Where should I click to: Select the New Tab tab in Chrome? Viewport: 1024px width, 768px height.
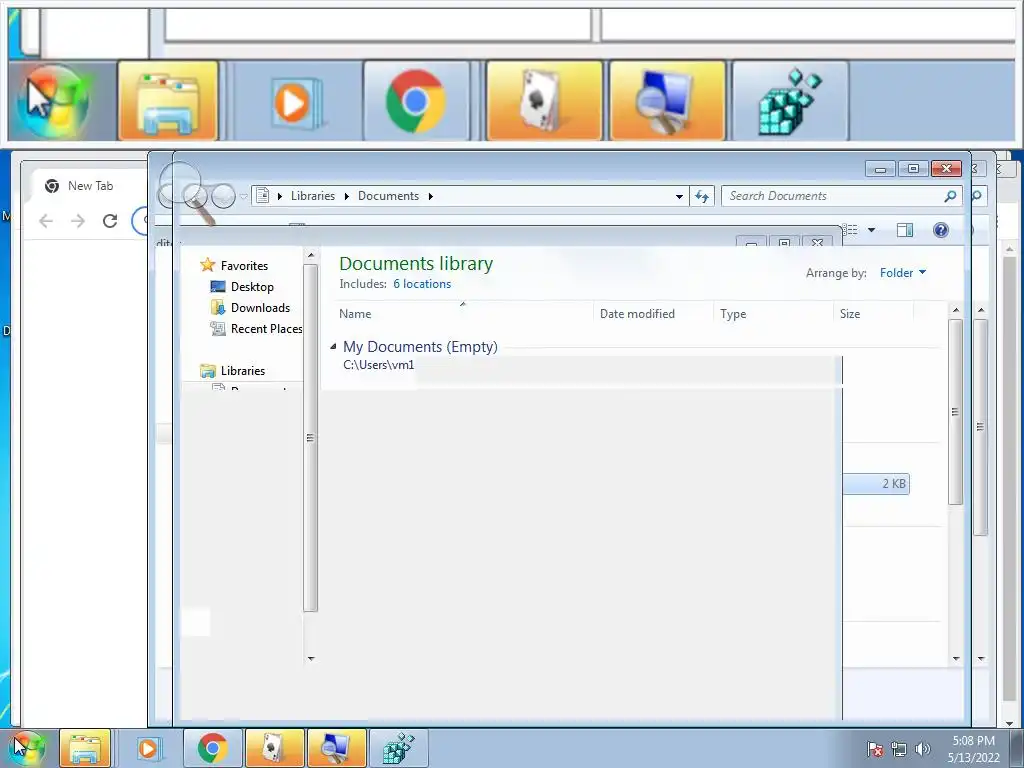pos(90,186)
